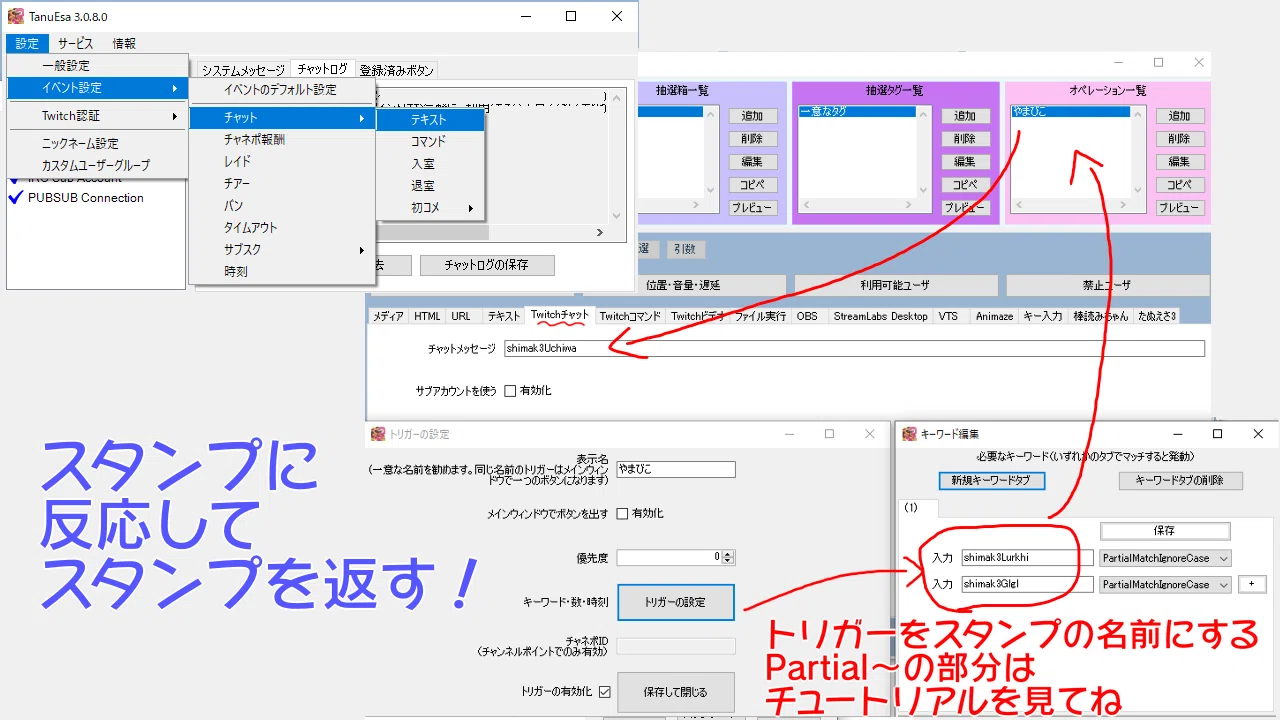Click the 表示名 field containing やまびこ
1280x720 pixels.
pos(675,469)
